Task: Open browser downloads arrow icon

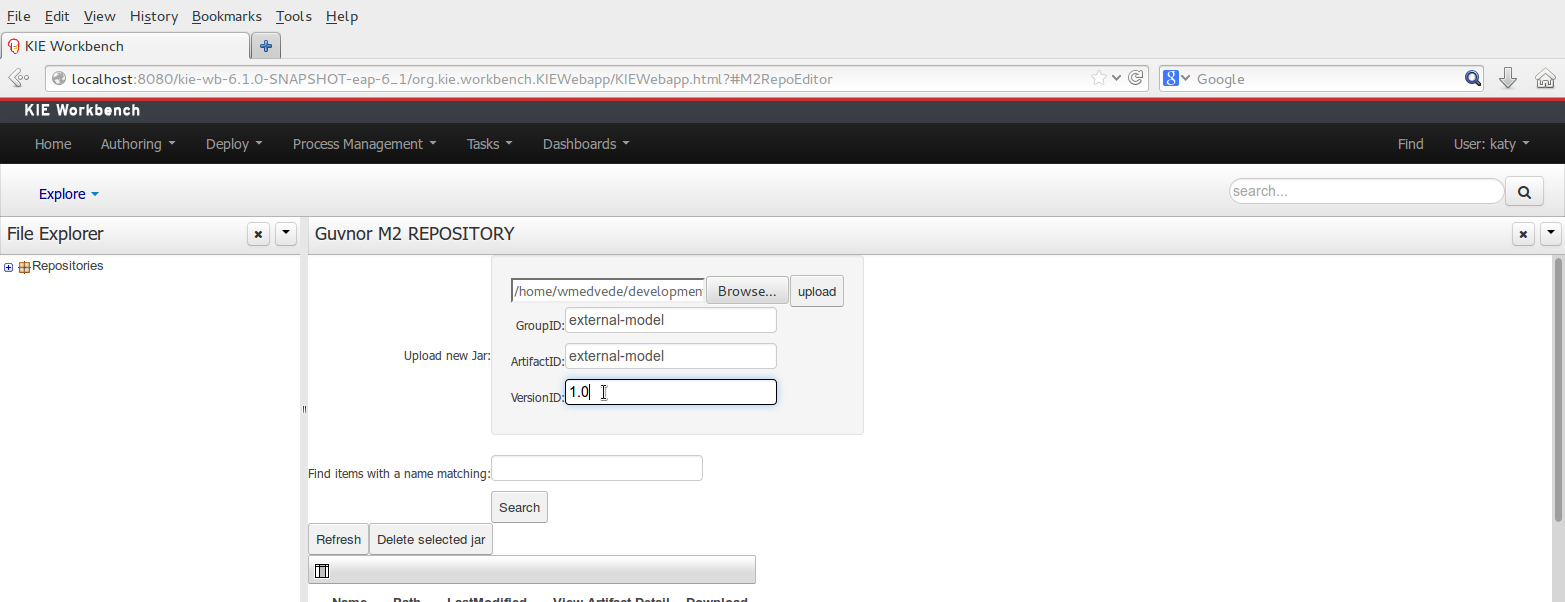Action: (x=1509, y=78)
